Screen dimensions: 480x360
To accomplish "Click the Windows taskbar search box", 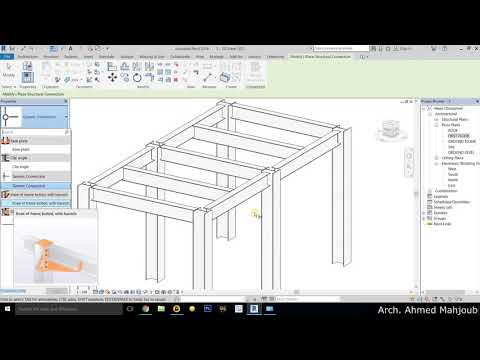I will pyautogui.click(x=69, y=309).
